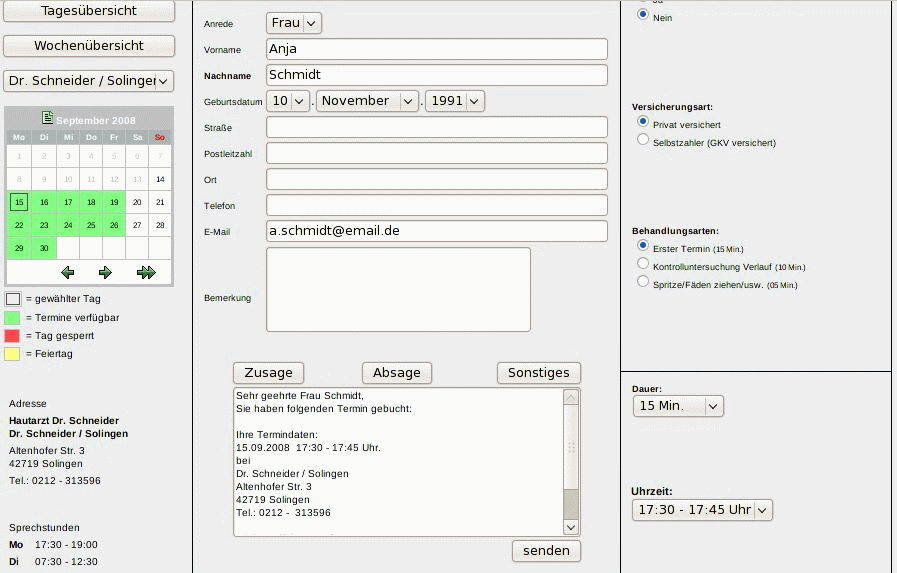Click the document icon beside September 2008
897x573 pixels.
(47, 119)
